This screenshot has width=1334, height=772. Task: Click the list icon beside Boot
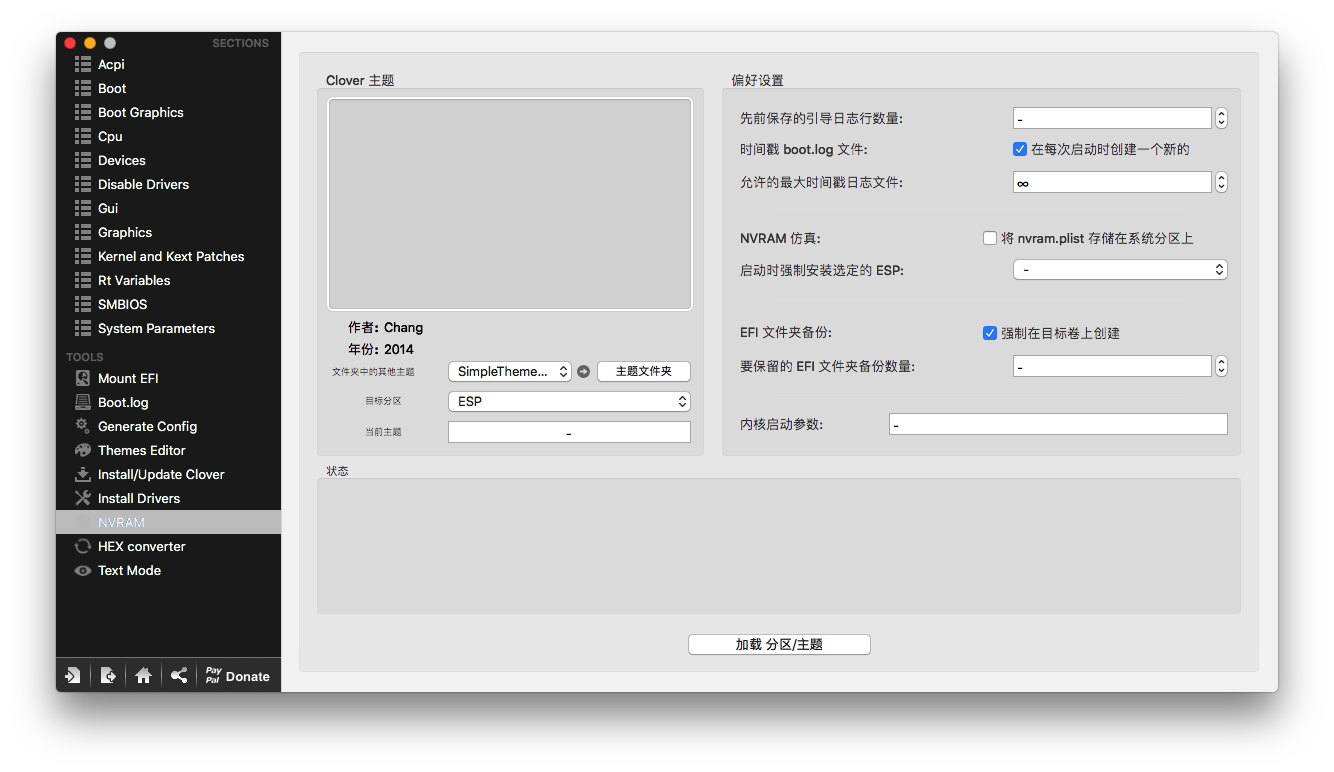83,88
